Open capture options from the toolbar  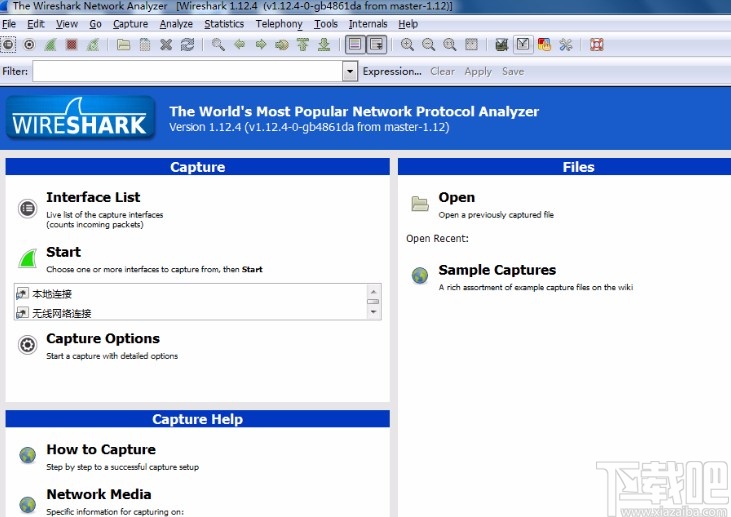click(x=29, y=45)
